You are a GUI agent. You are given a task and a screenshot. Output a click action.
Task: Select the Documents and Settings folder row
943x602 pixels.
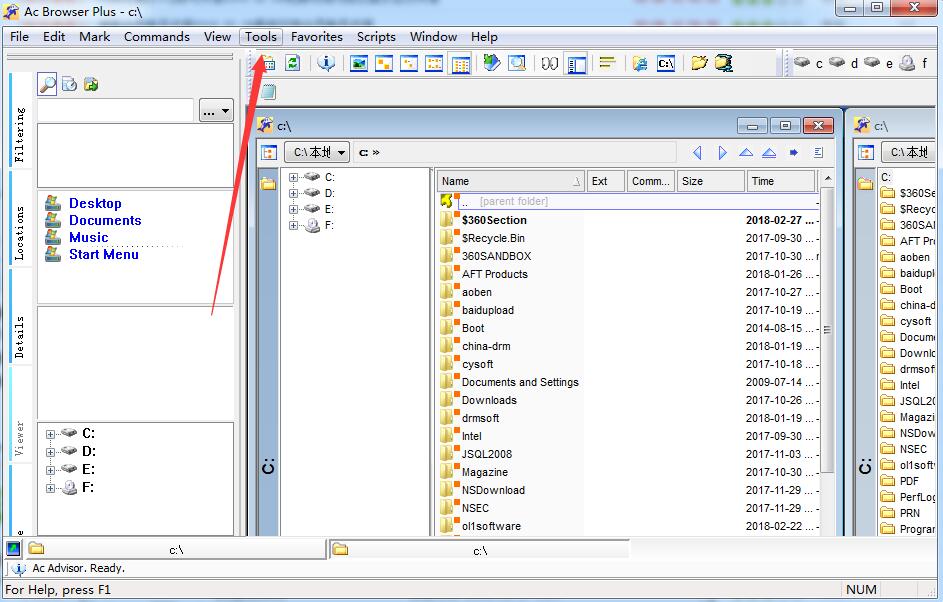click(x=628, y=382)
